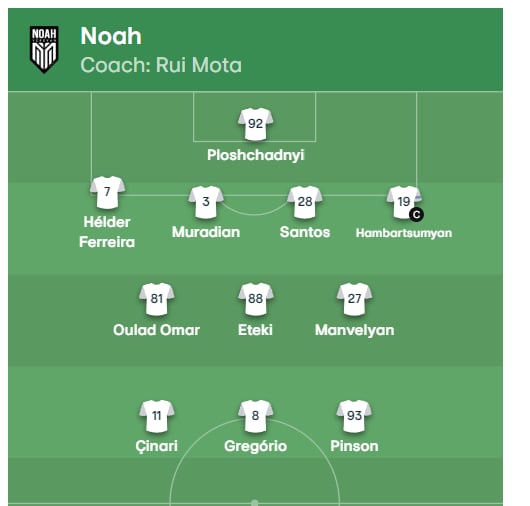Open Gregório player name
This screenshot has width=530, height=506.
coord(256,446)
